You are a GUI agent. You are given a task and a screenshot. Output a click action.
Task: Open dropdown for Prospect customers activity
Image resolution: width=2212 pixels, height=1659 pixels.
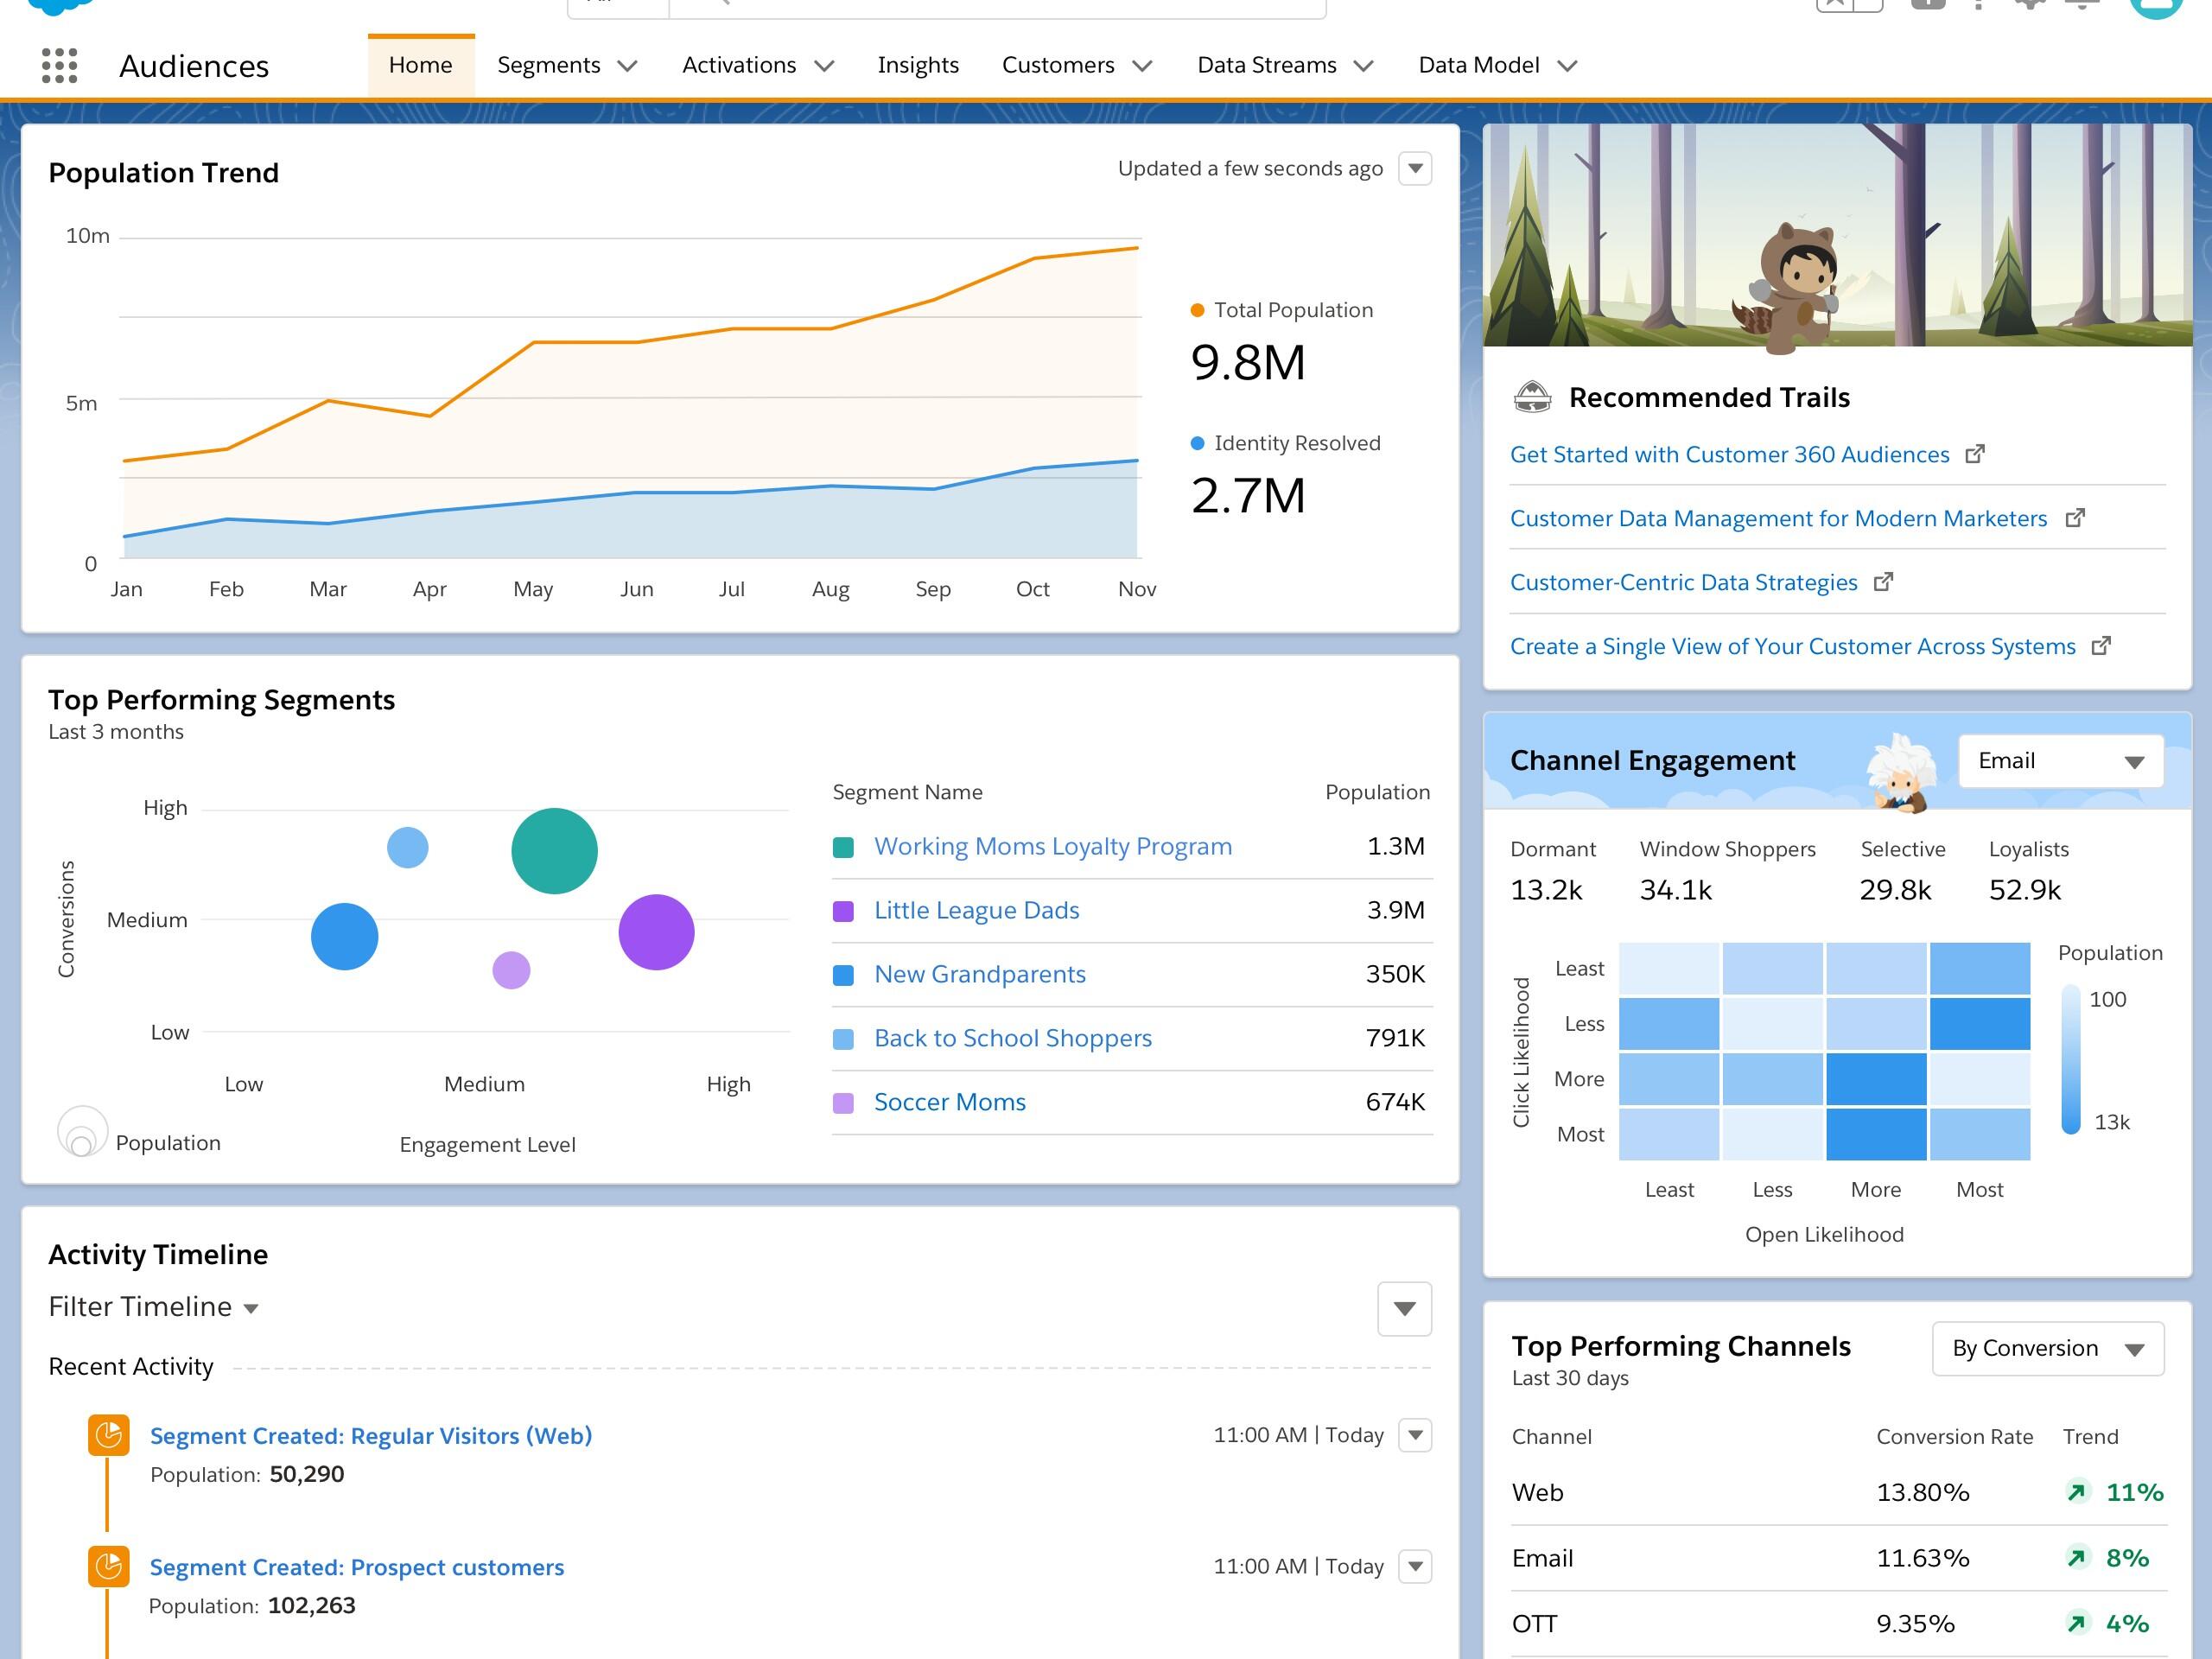[1415, 1566]
